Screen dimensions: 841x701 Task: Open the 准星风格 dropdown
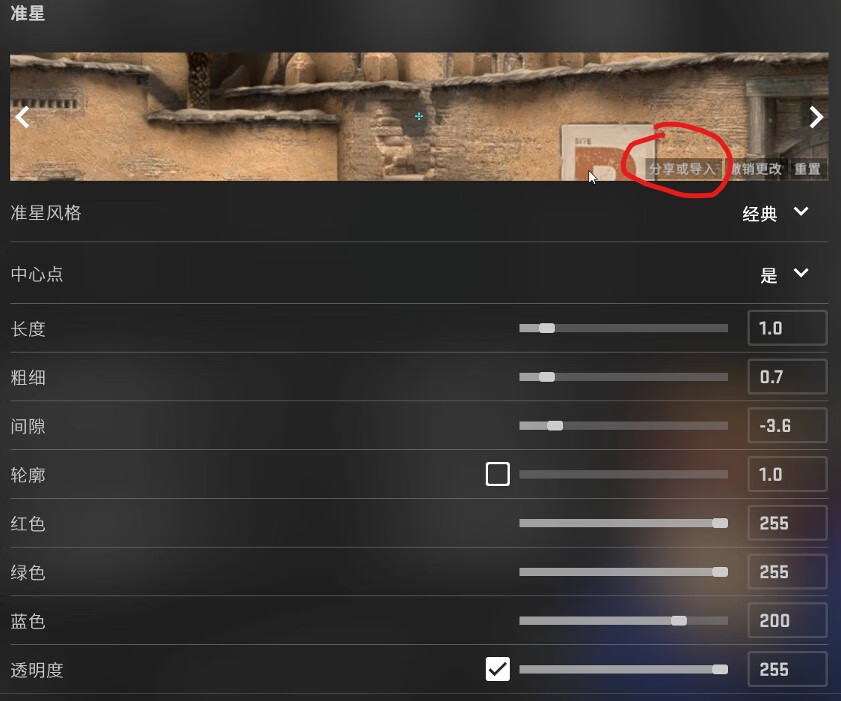(776, 213)
